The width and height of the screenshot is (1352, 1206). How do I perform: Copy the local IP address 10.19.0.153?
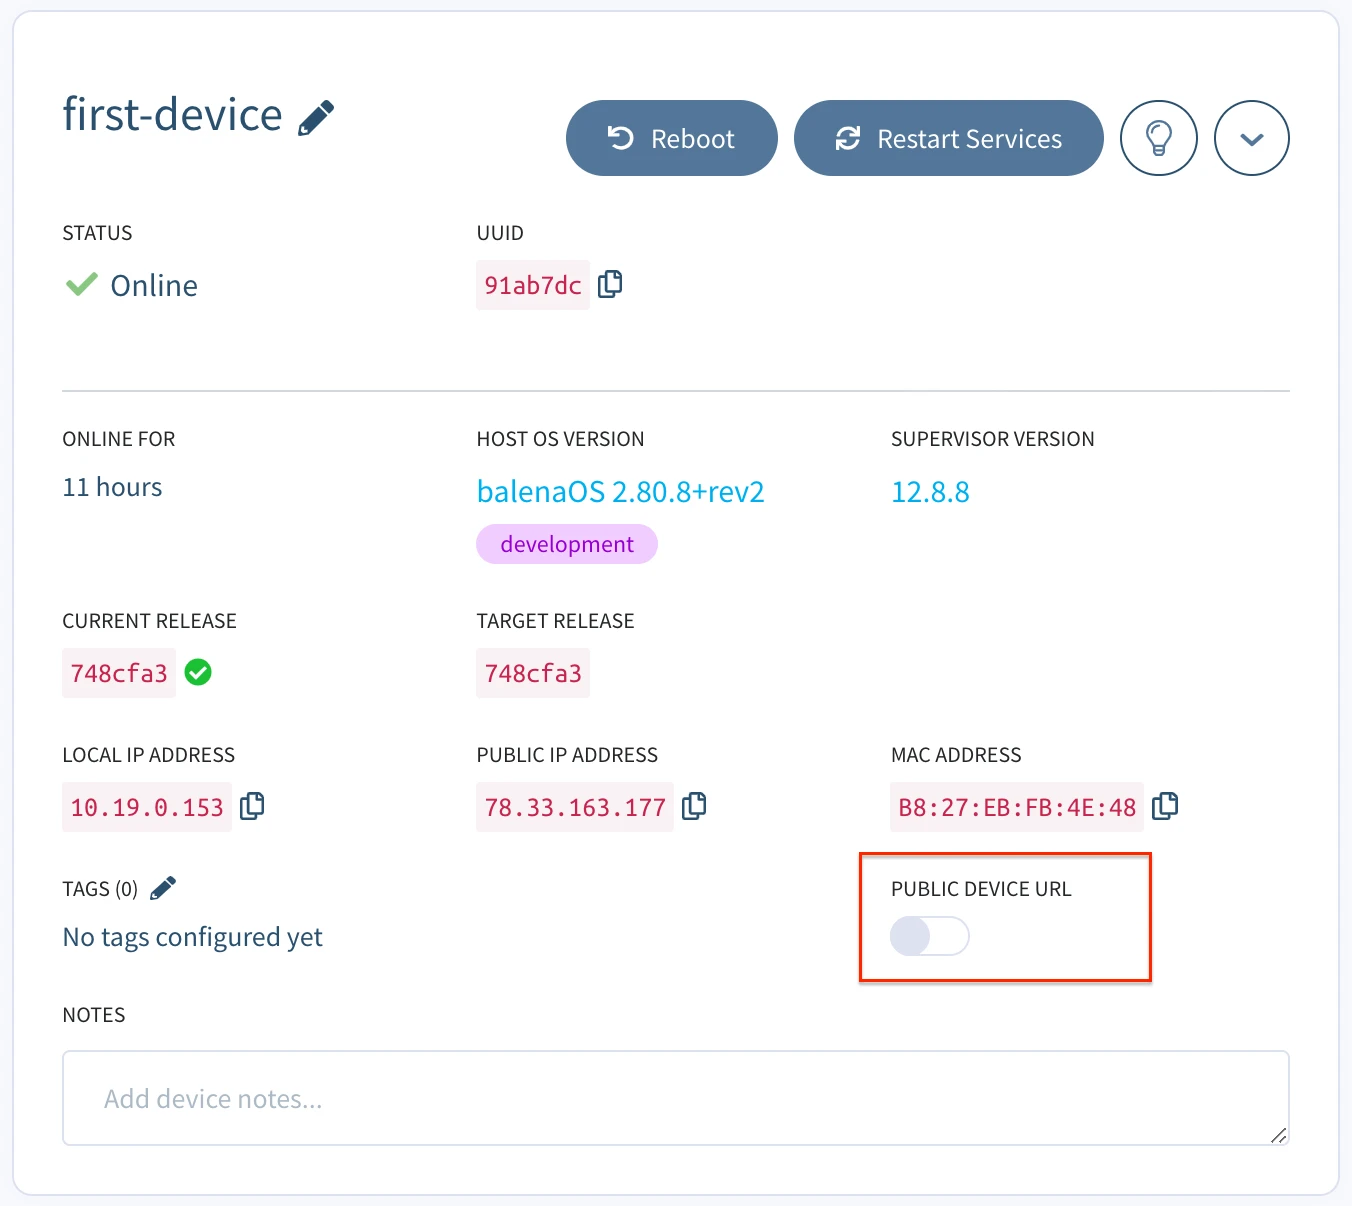(251, 806)
